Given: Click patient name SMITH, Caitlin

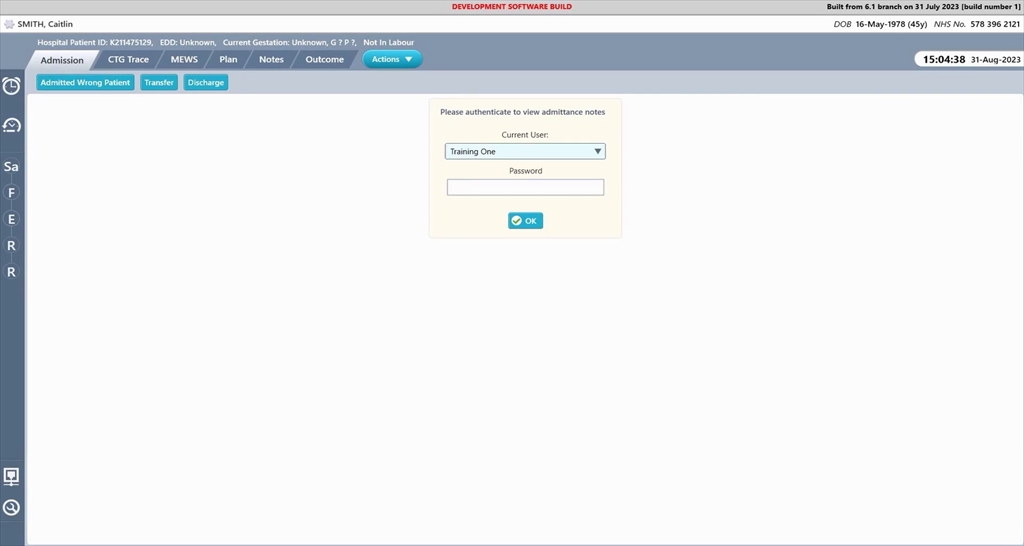Looking at the screenshot, I should (45, 24).
